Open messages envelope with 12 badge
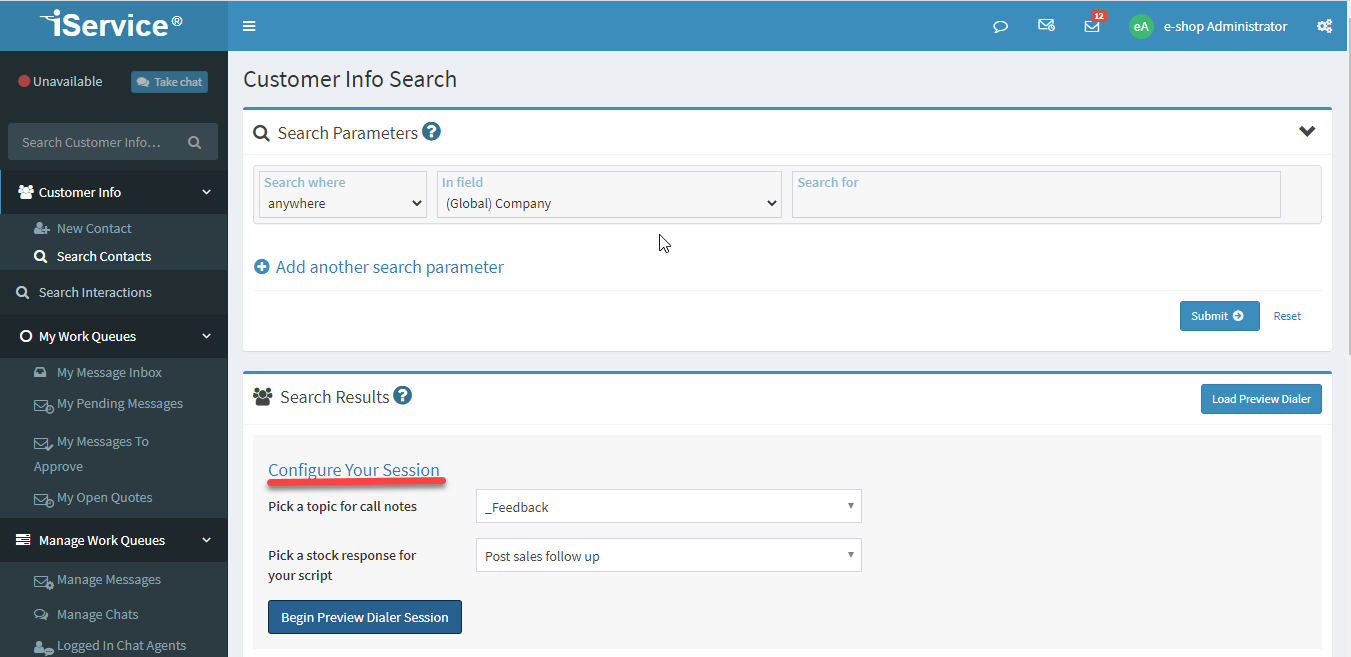The height and width of the screenshot is (657, 1351). click(1093, 24)
